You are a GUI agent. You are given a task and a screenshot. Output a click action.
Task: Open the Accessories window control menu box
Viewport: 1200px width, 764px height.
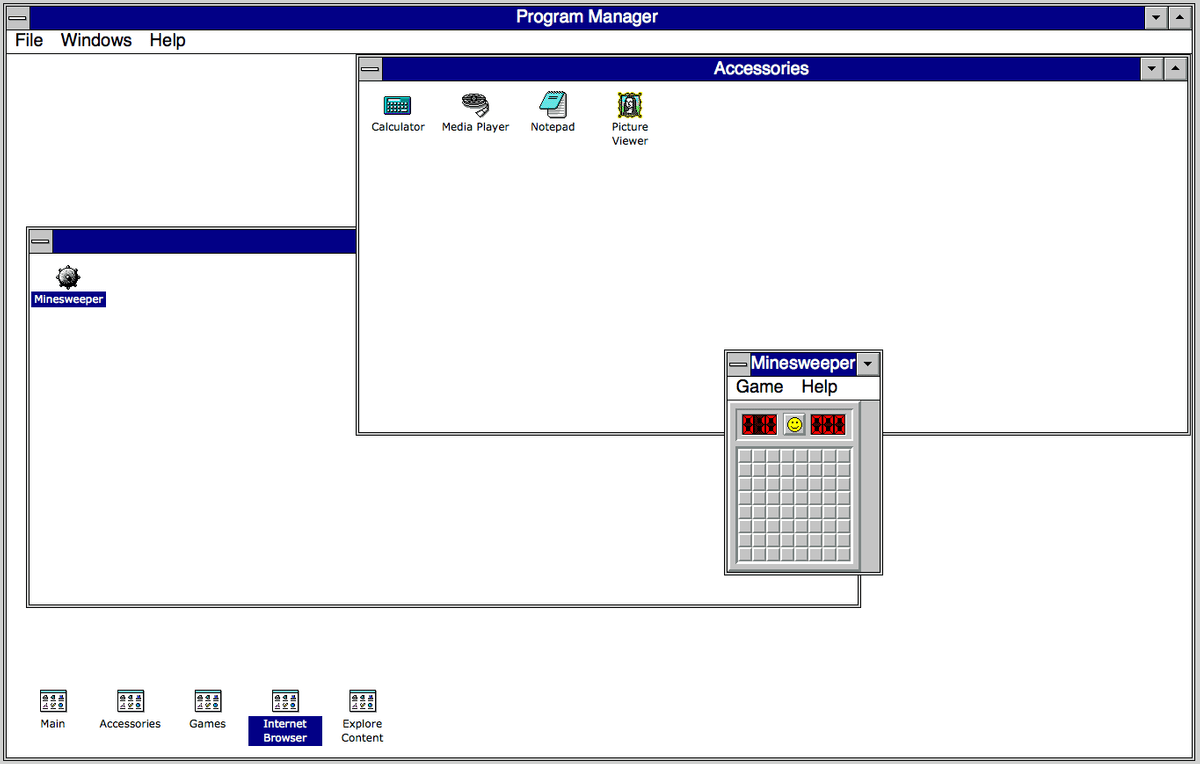(369, 68)
